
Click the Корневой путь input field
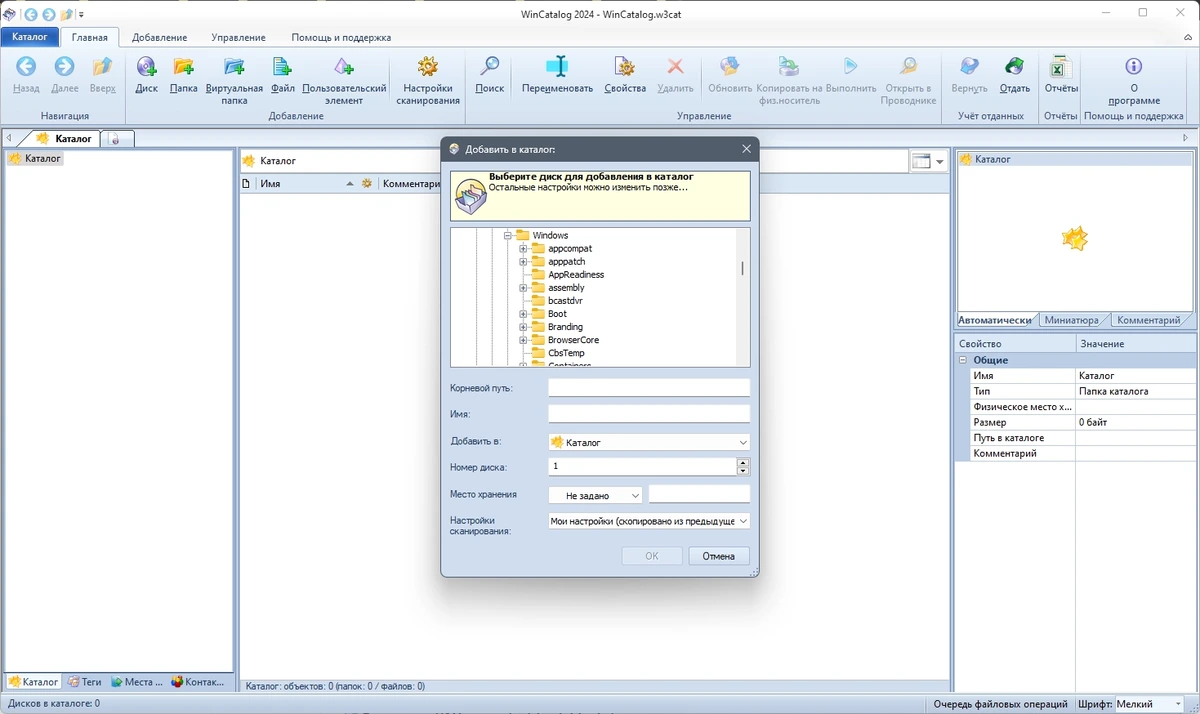click(x=649, y=387)
